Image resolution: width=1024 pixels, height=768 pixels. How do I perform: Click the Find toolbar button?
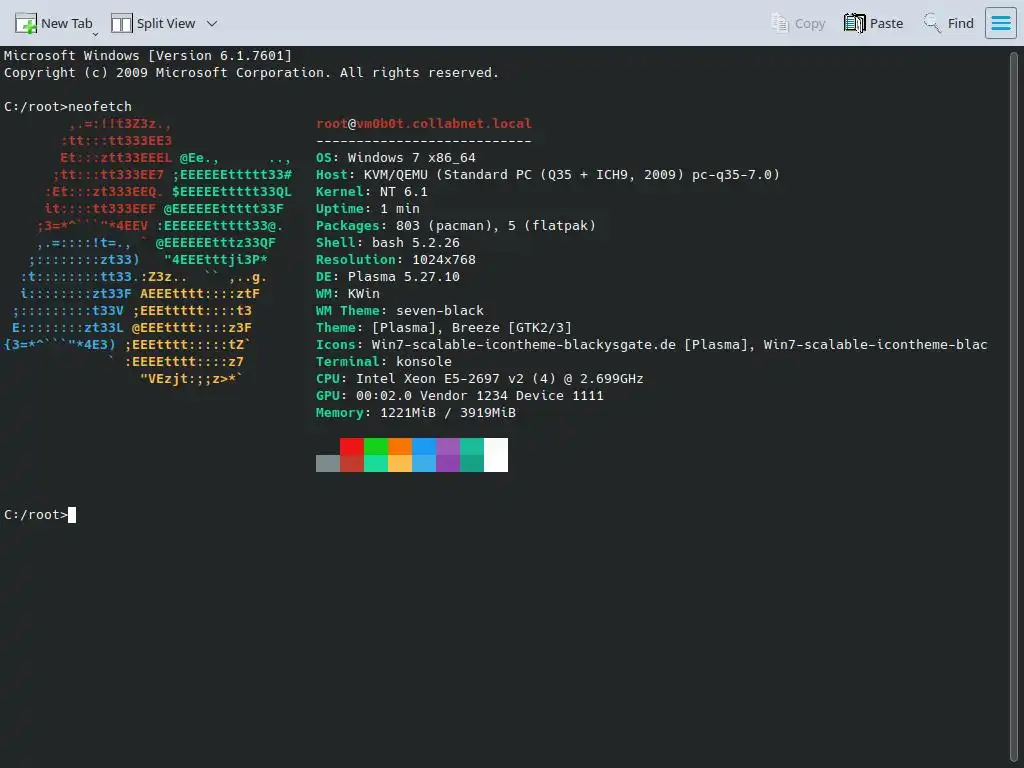(948, 24)
